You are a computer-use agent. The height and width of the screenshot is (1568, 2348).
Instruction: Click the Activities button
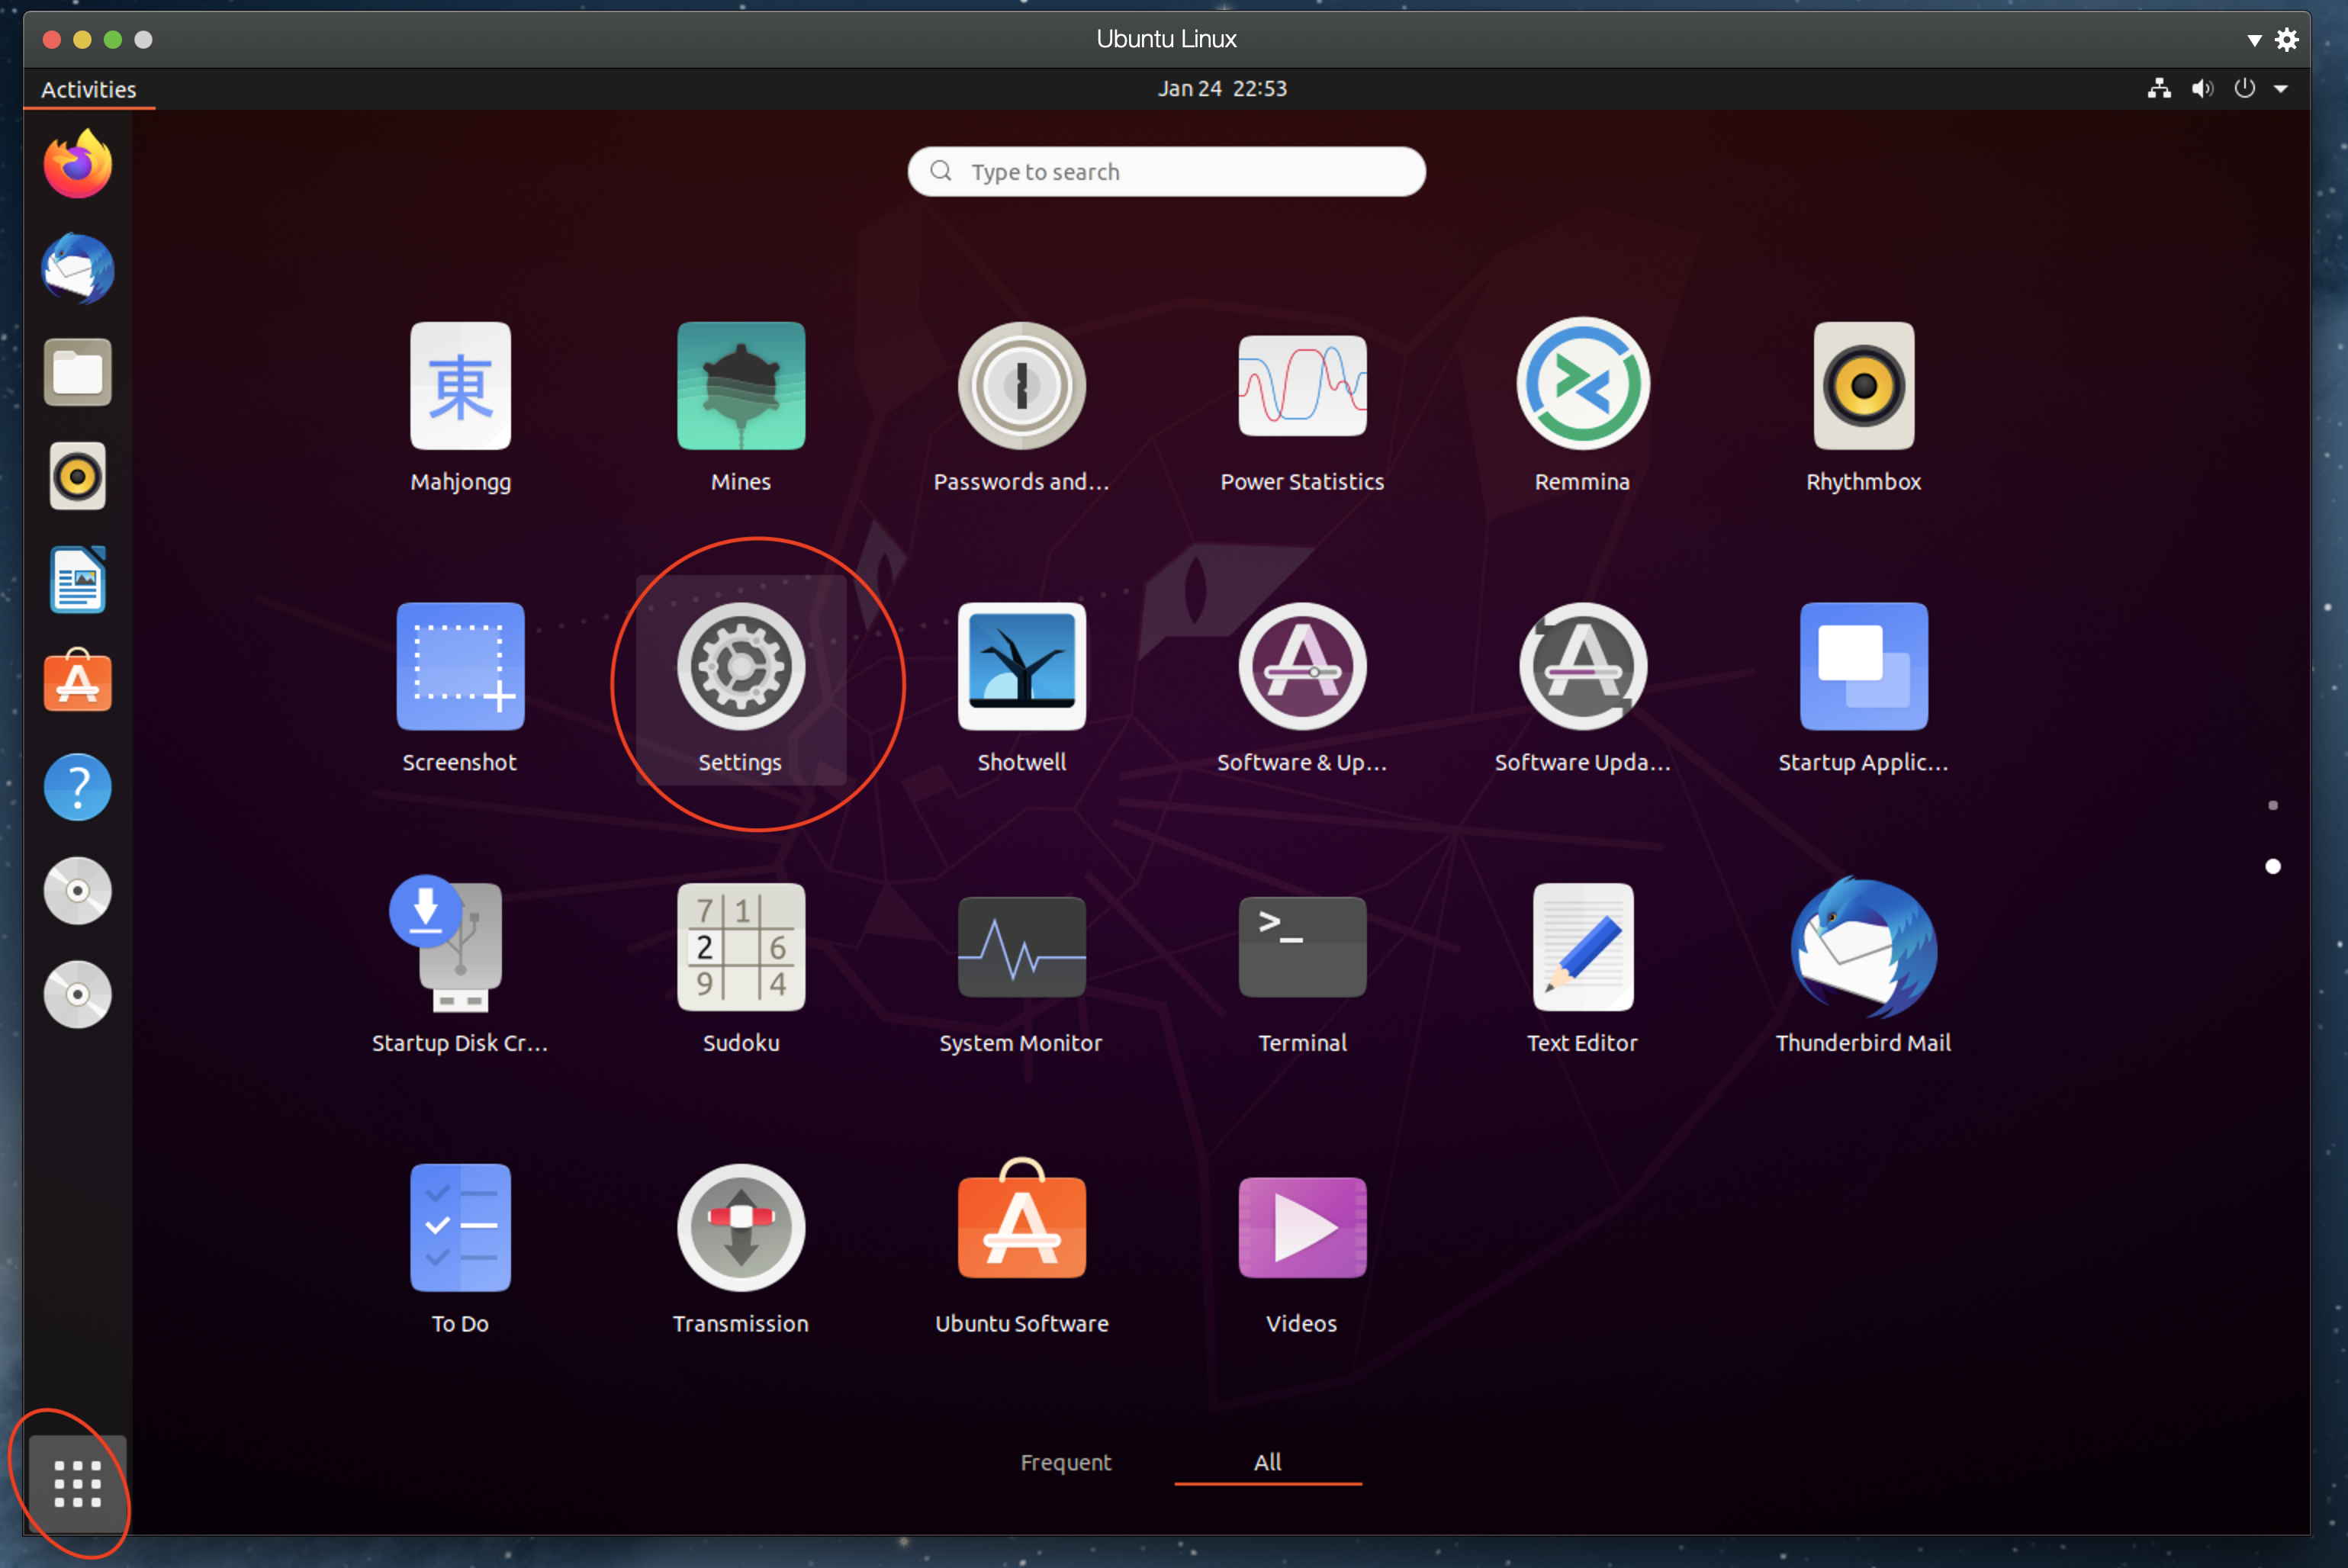pyautogui.click(x=89, y=89)
